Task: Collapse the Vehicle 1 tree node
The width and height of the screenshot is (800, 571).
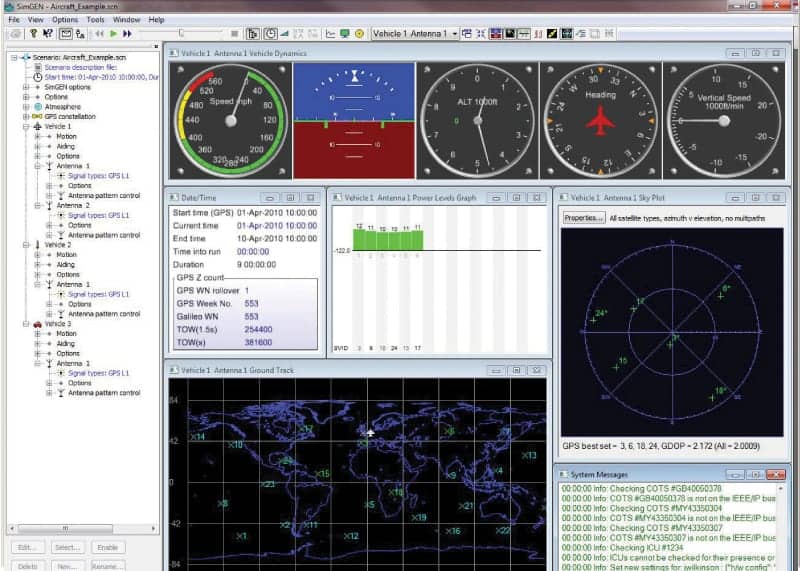Action: pos(26,126)
